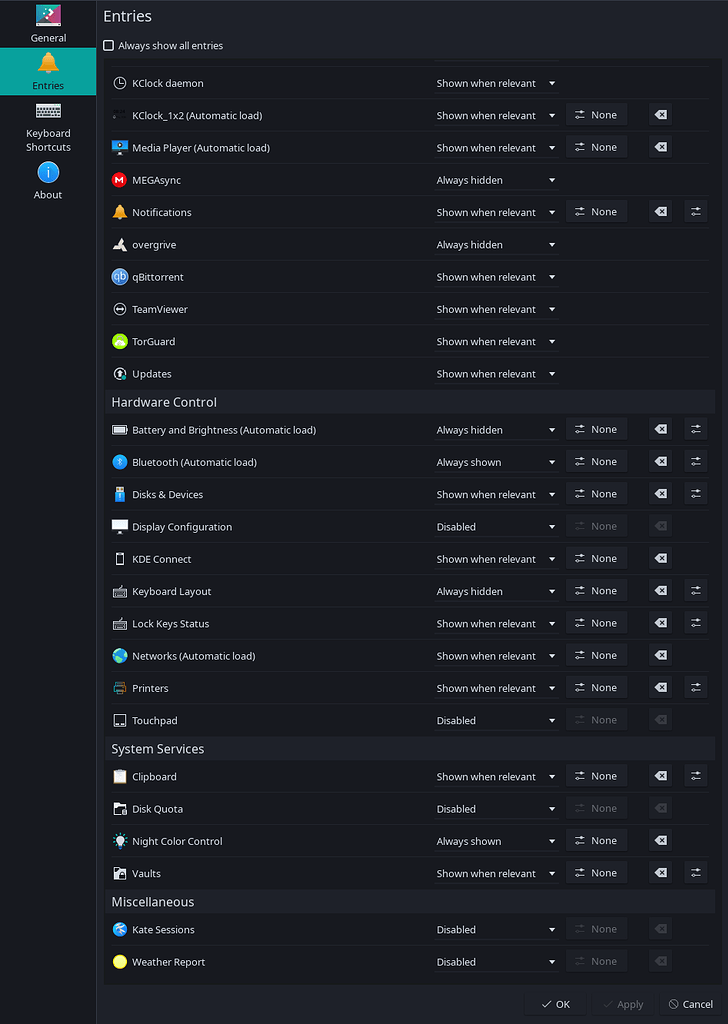Click the TeamViewer icon
The image size is (728, 1024).
click(x=122, y=308)
